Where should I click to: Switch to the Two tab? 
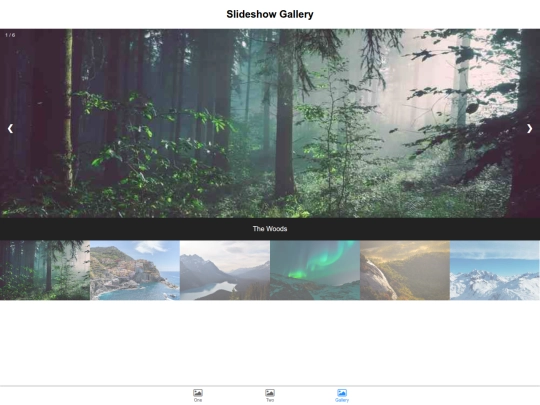tap(270, 395)
